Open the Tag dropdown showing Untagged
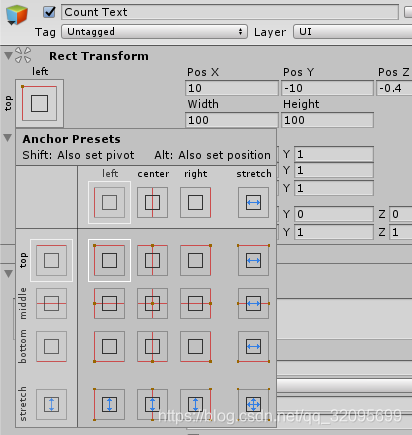The height and width of the screenshot is (435, 412). pos(154,32)
